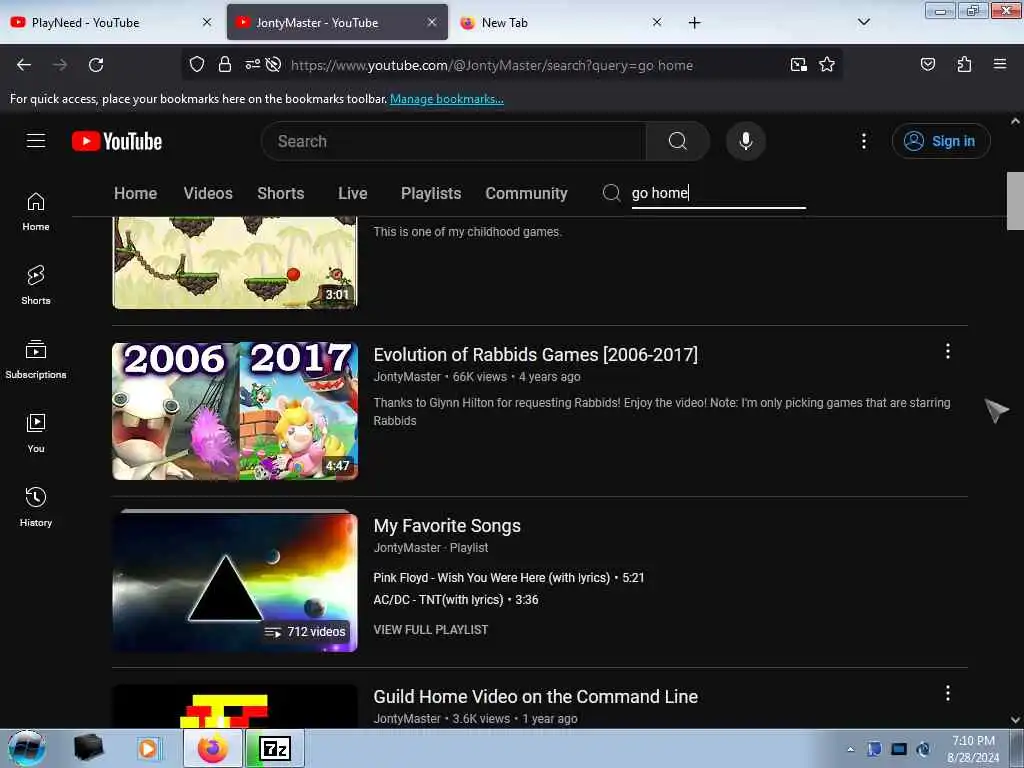Click the main search magnifier button
The height and width of the screenshot is (768, 1024).
click(x=677, y=141)
